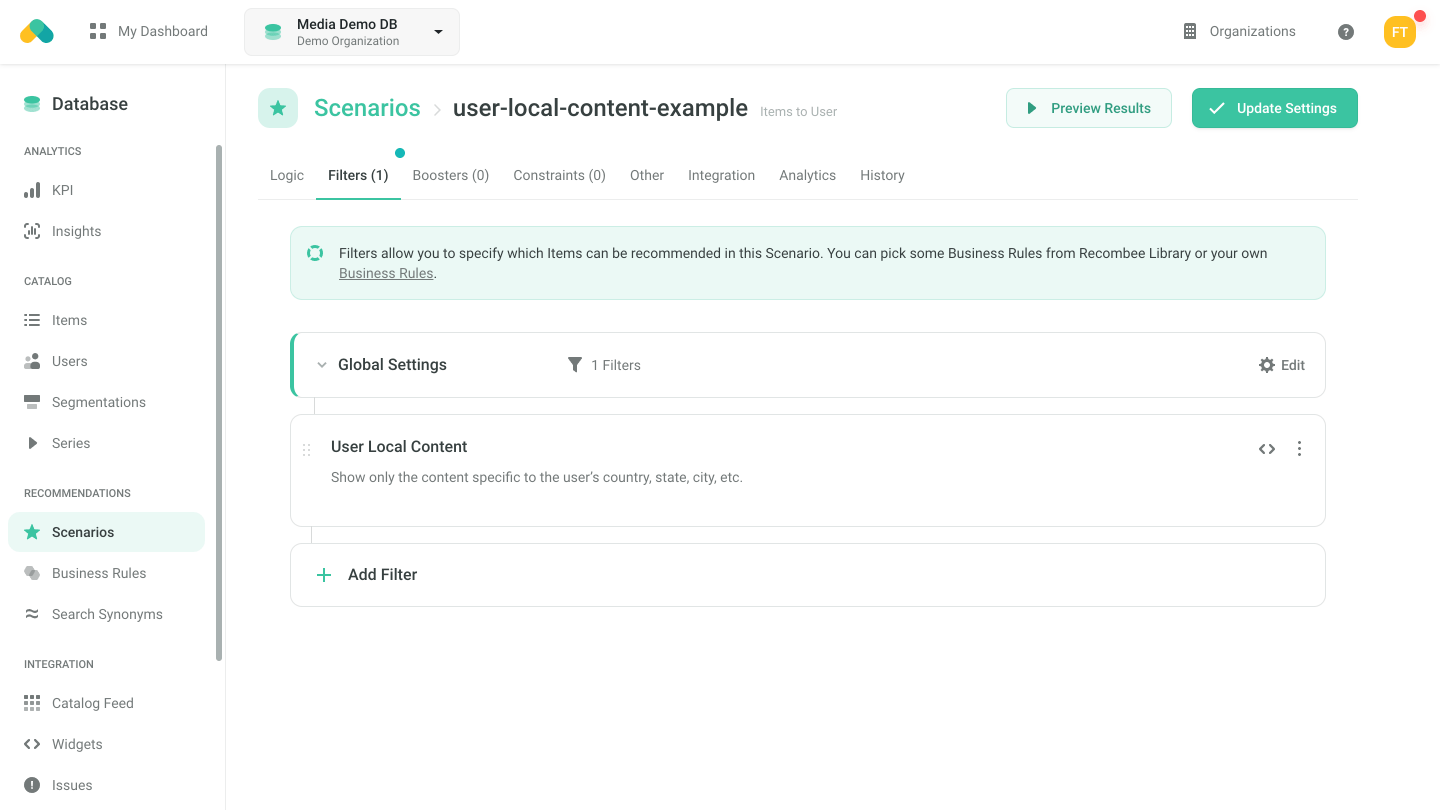Select the Segmentations sidebar icon
Screen dimensions: 1440x810
click(x=33, y=401)
